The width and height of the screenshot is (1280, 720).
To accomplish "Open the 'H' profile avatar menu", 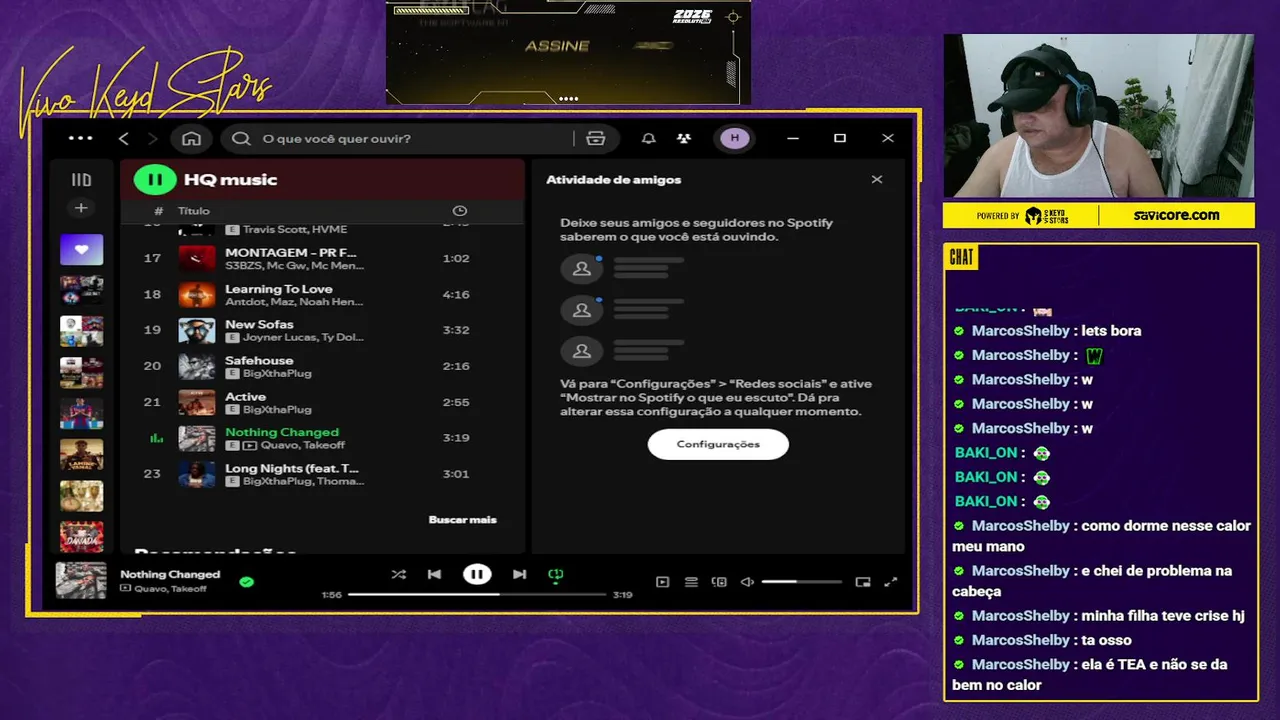I will (735, 138).
